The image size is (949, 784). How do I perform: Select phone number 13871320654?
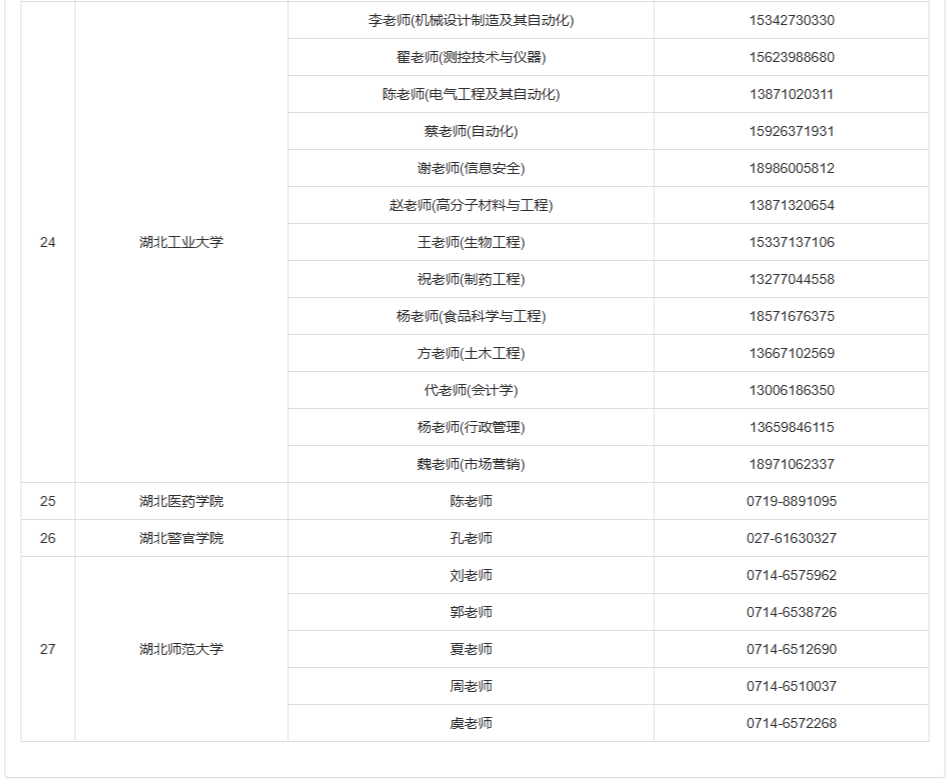(x=792, y=205)
